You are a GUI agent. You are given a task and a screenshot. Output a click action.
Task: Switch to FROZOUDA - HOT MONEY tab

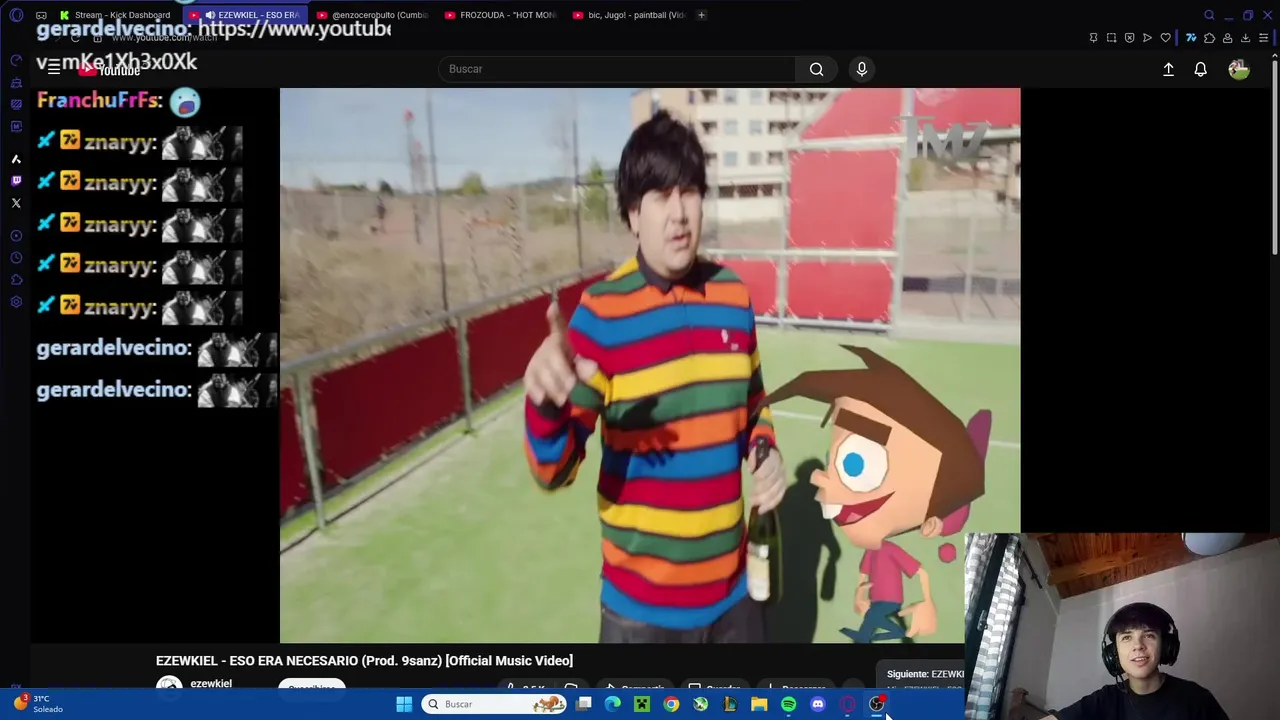pos(501,15)
